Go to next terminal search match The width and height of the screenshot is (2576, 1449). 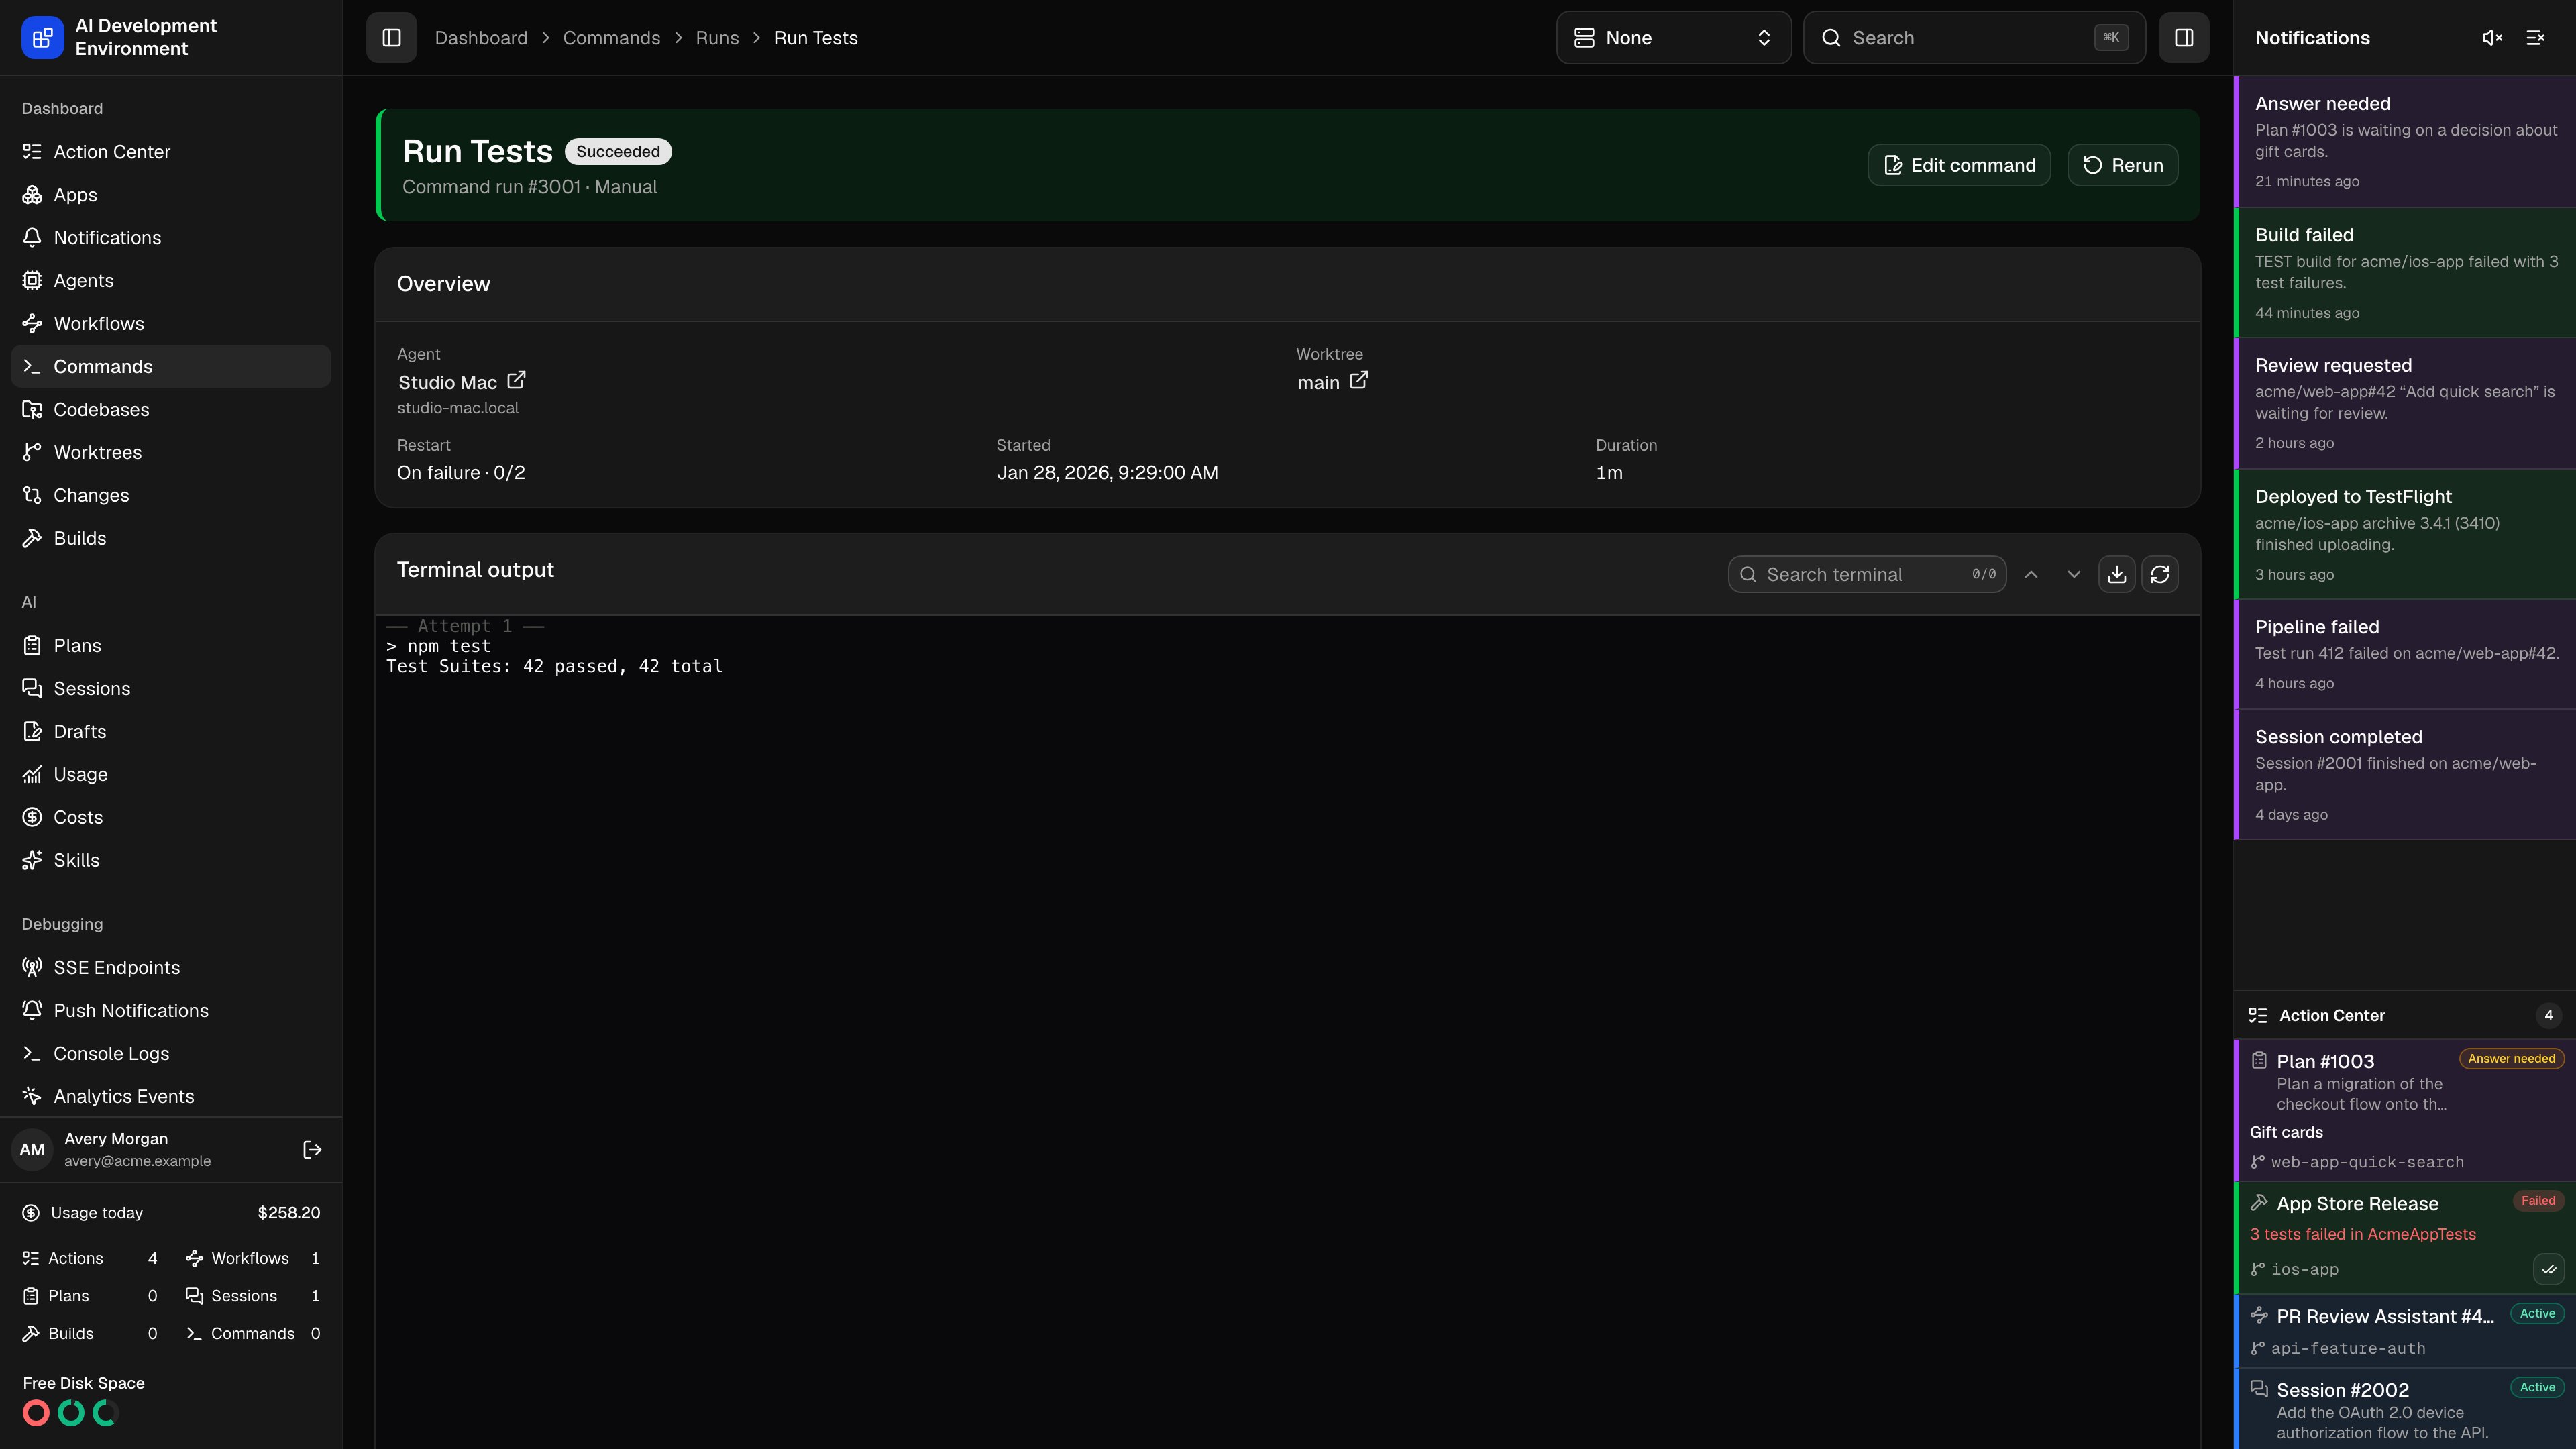click(x=2074, y=574)
